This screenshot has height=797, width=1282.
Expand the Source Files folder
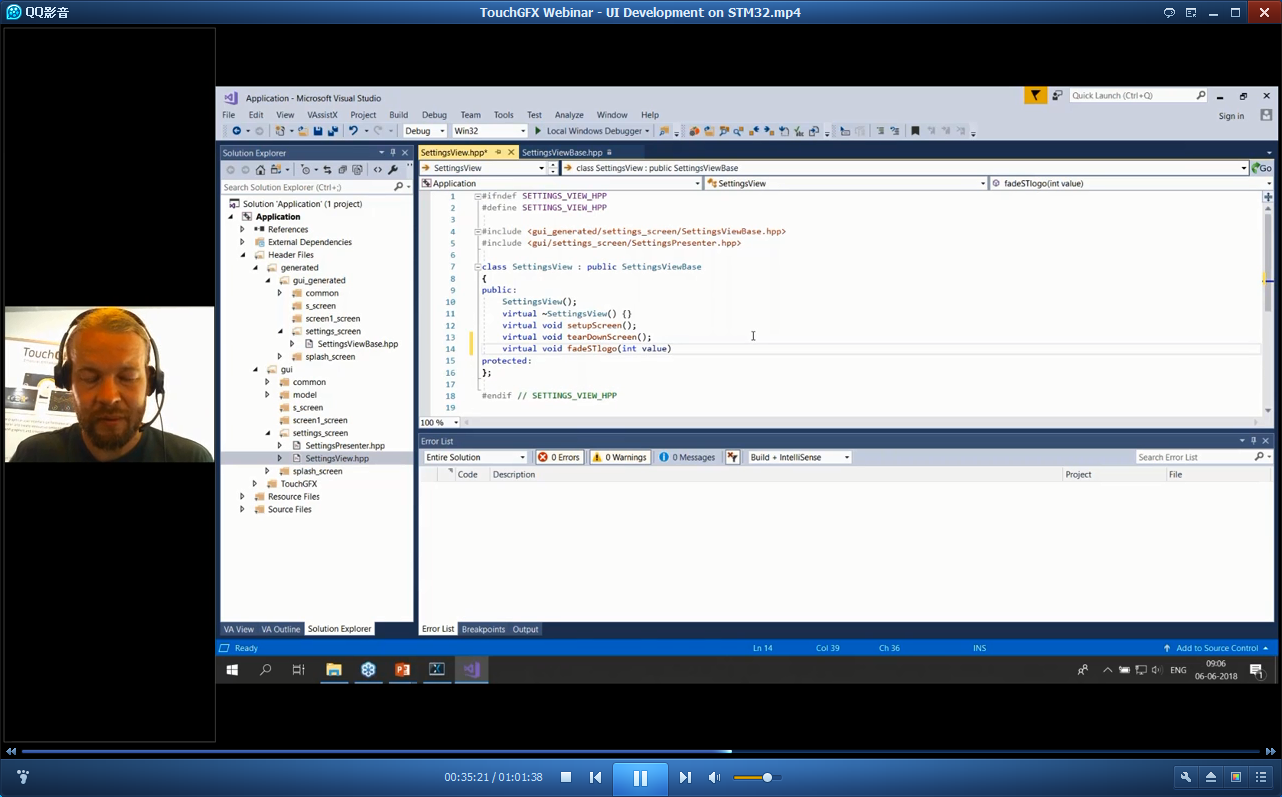242,509
